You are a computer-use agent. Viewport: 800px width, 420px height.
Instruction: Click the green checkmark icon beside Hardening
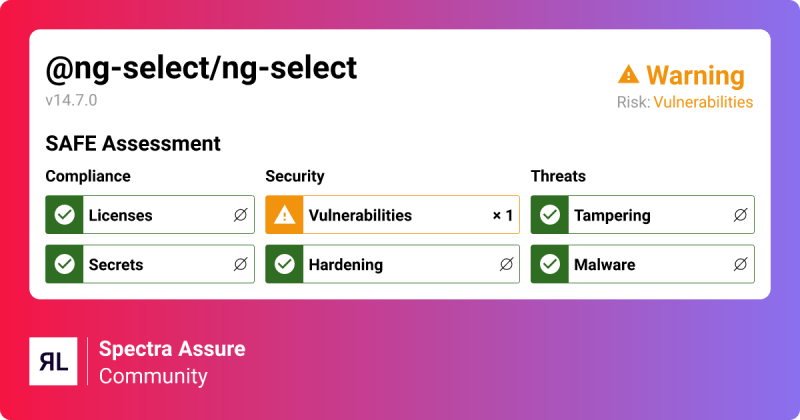tap(284, 264)
